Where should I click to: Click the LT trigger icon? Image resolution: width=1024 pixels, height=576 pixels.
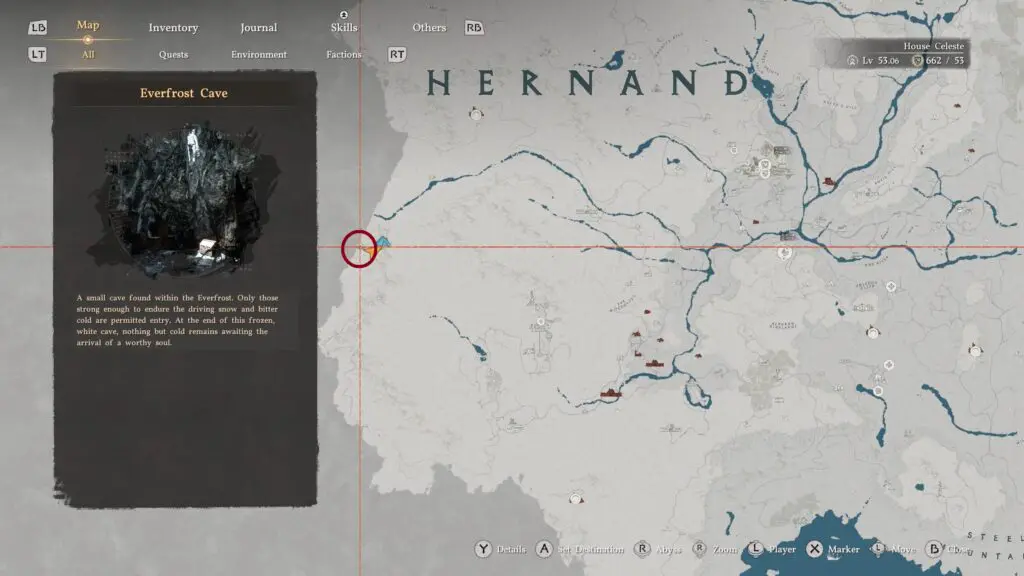point(37,55)
